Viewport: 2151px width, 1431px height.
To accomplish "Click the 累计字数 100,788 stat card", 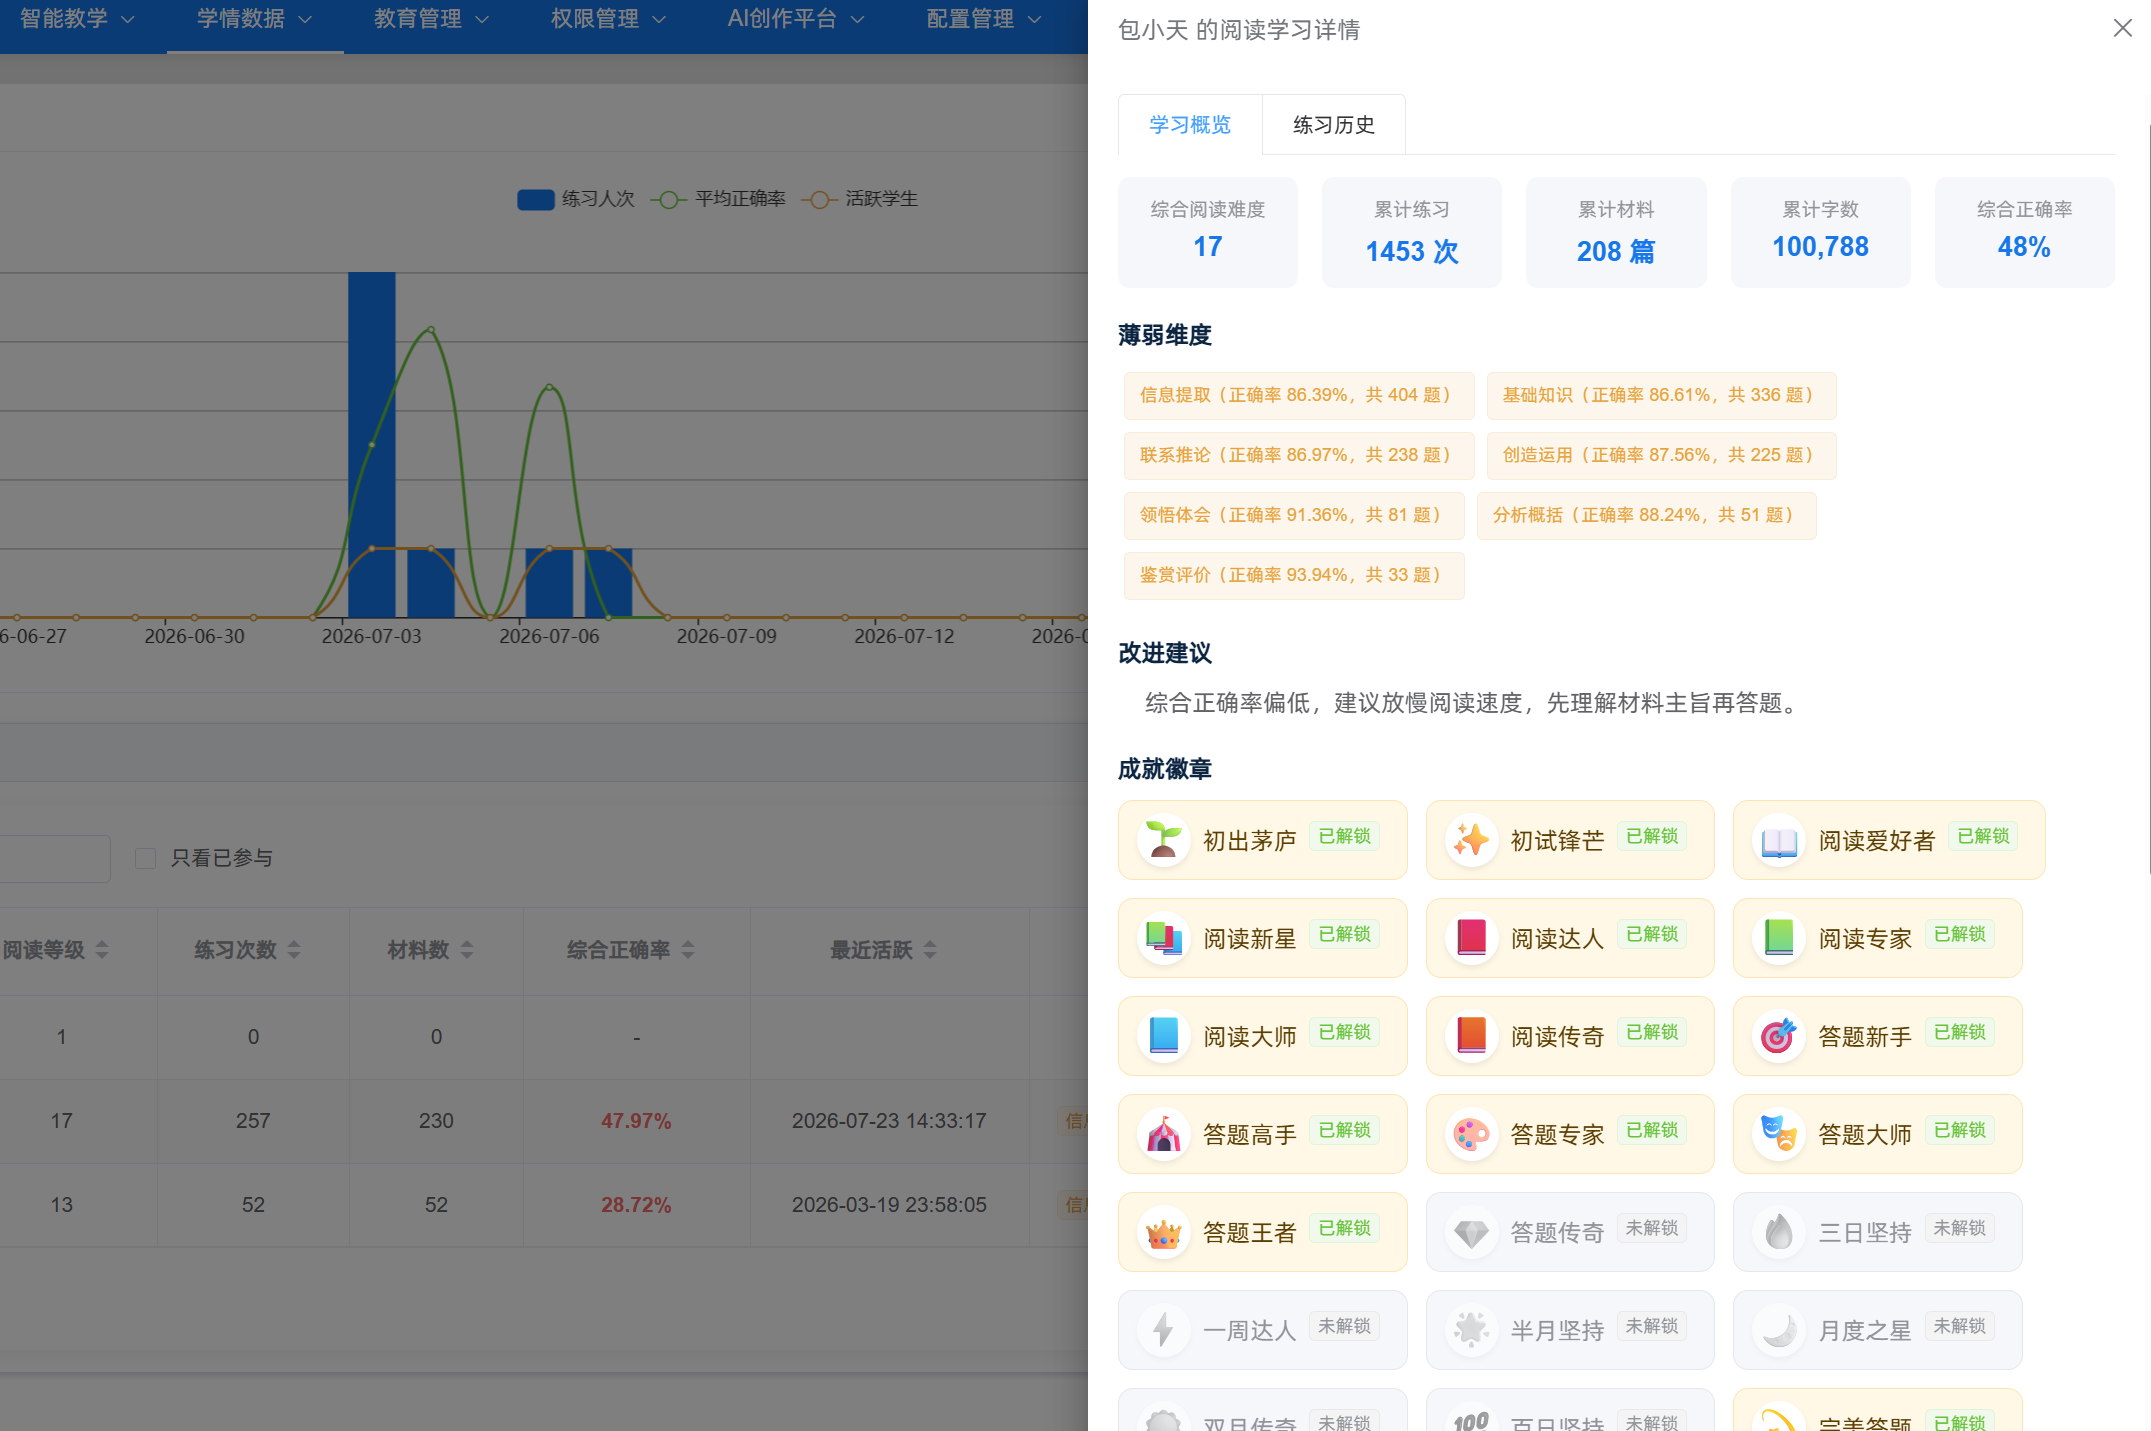I will point(1820,232).
